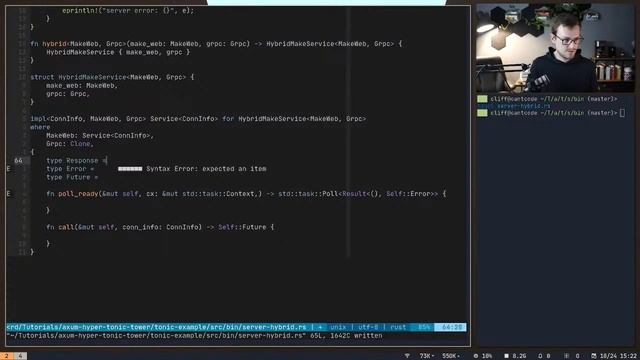Place cursor on 'type Response =' line
Image resolution: width=640 pixels, height=360 pixels.
tap(76, 160)
